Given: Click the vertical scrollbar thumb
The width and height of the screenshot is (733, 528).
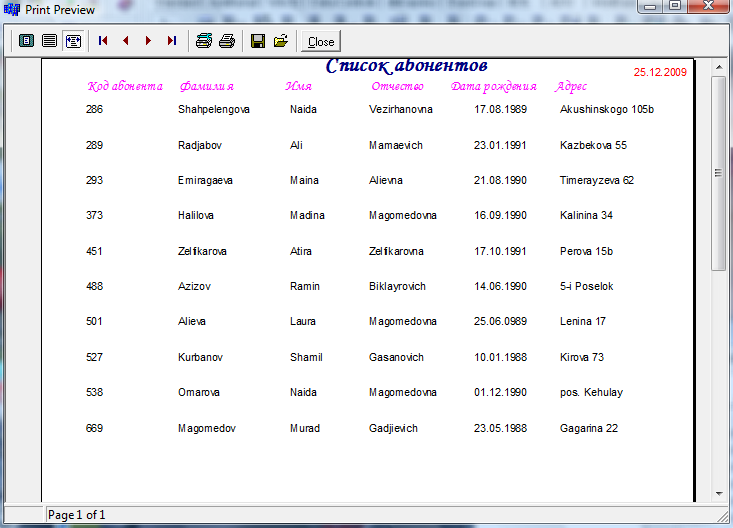Looking at the screenshot, I should tap(718, 172).
